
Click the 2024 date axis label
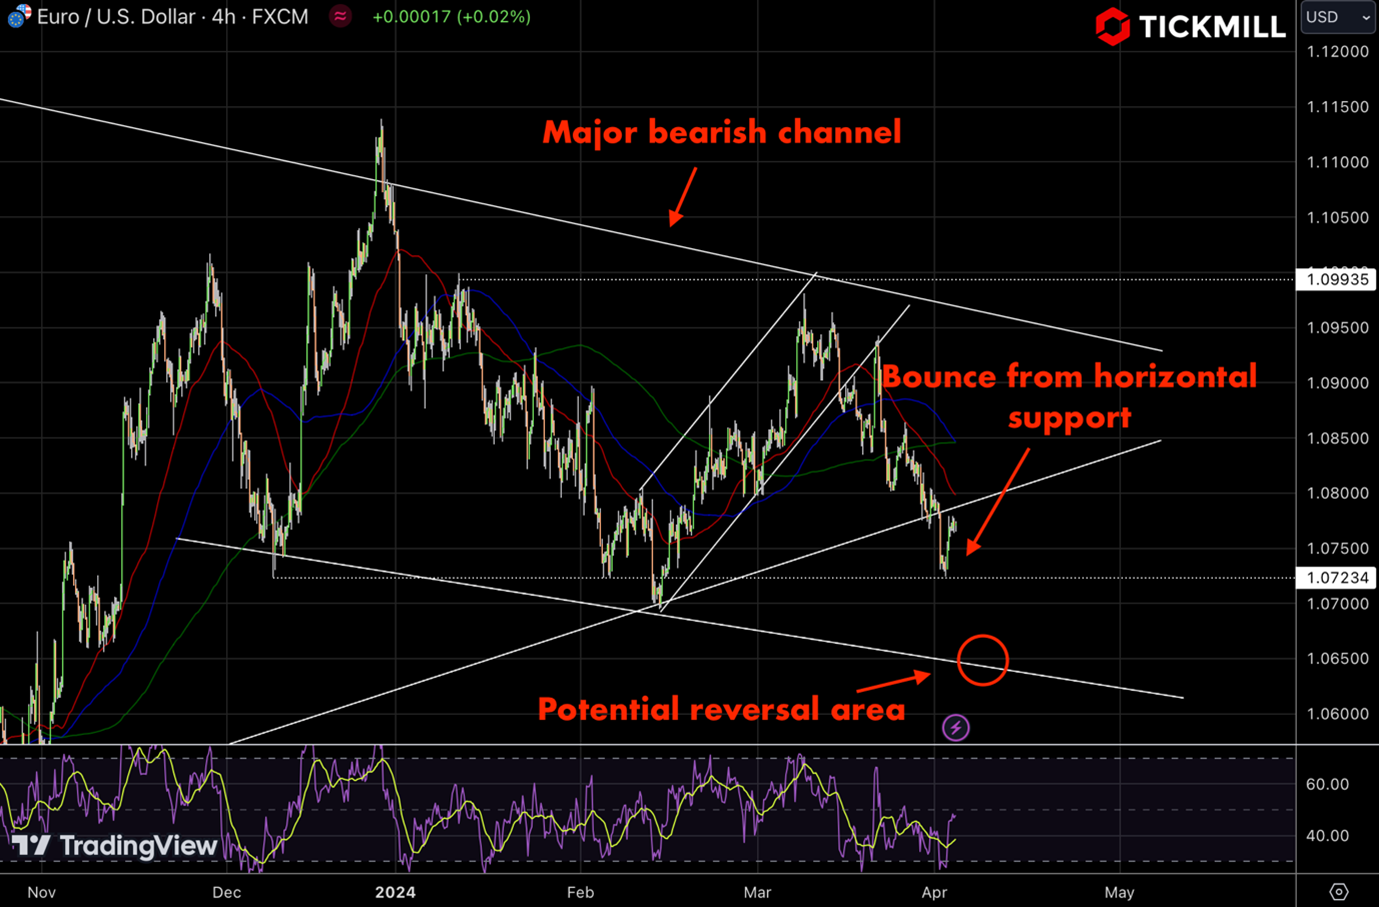tap(395, 892)
